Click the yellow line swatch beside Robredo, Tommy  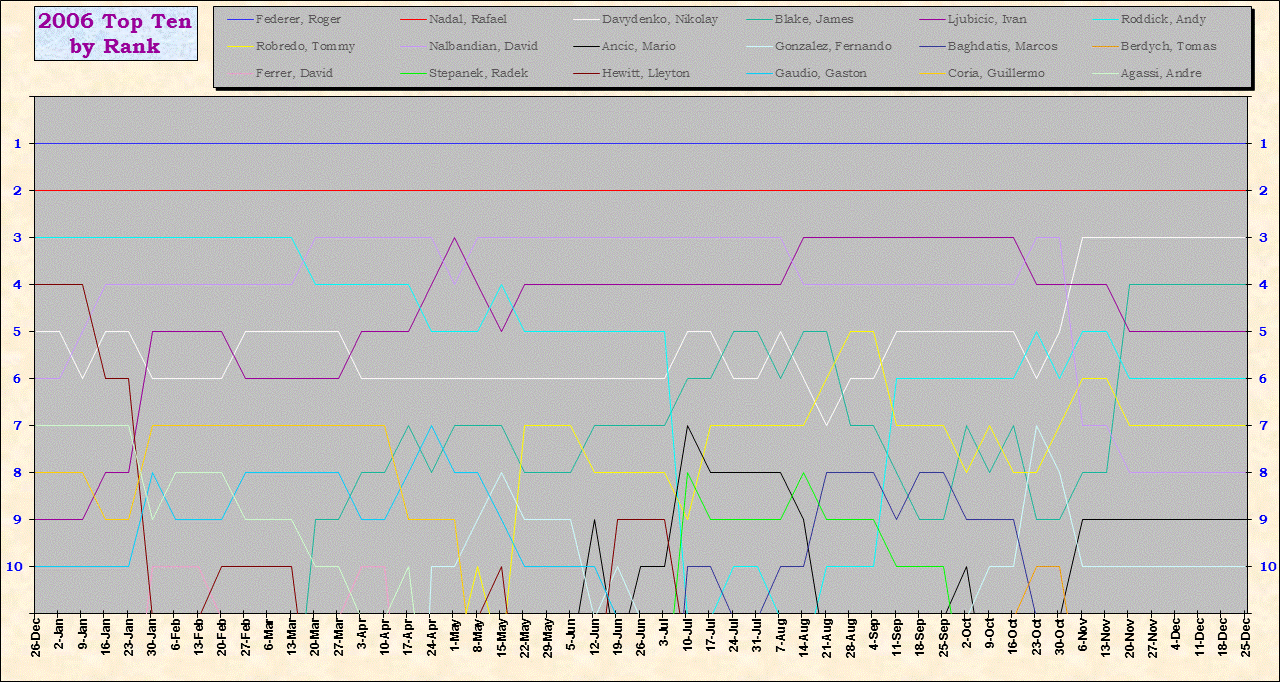tap(240, 46)
